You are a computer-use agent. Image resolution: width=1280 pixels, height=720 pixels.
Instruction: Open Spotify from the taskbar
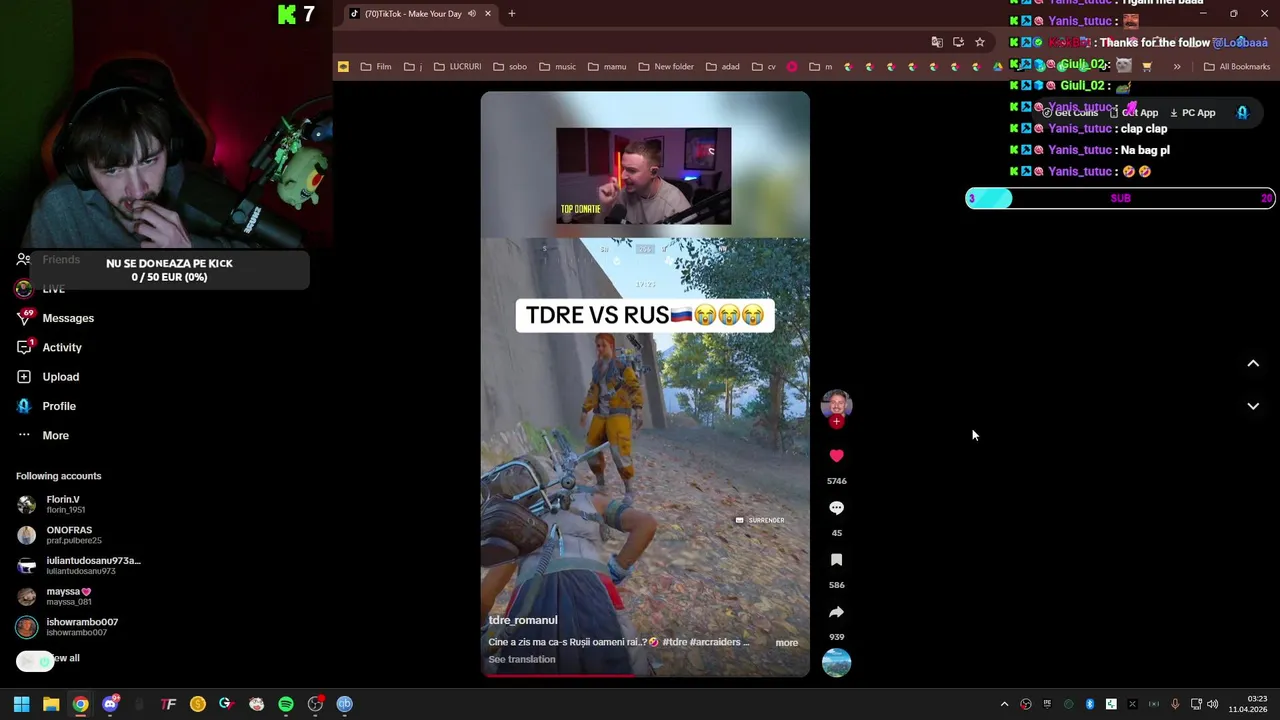pyautogui.click(x=286, y=704)
